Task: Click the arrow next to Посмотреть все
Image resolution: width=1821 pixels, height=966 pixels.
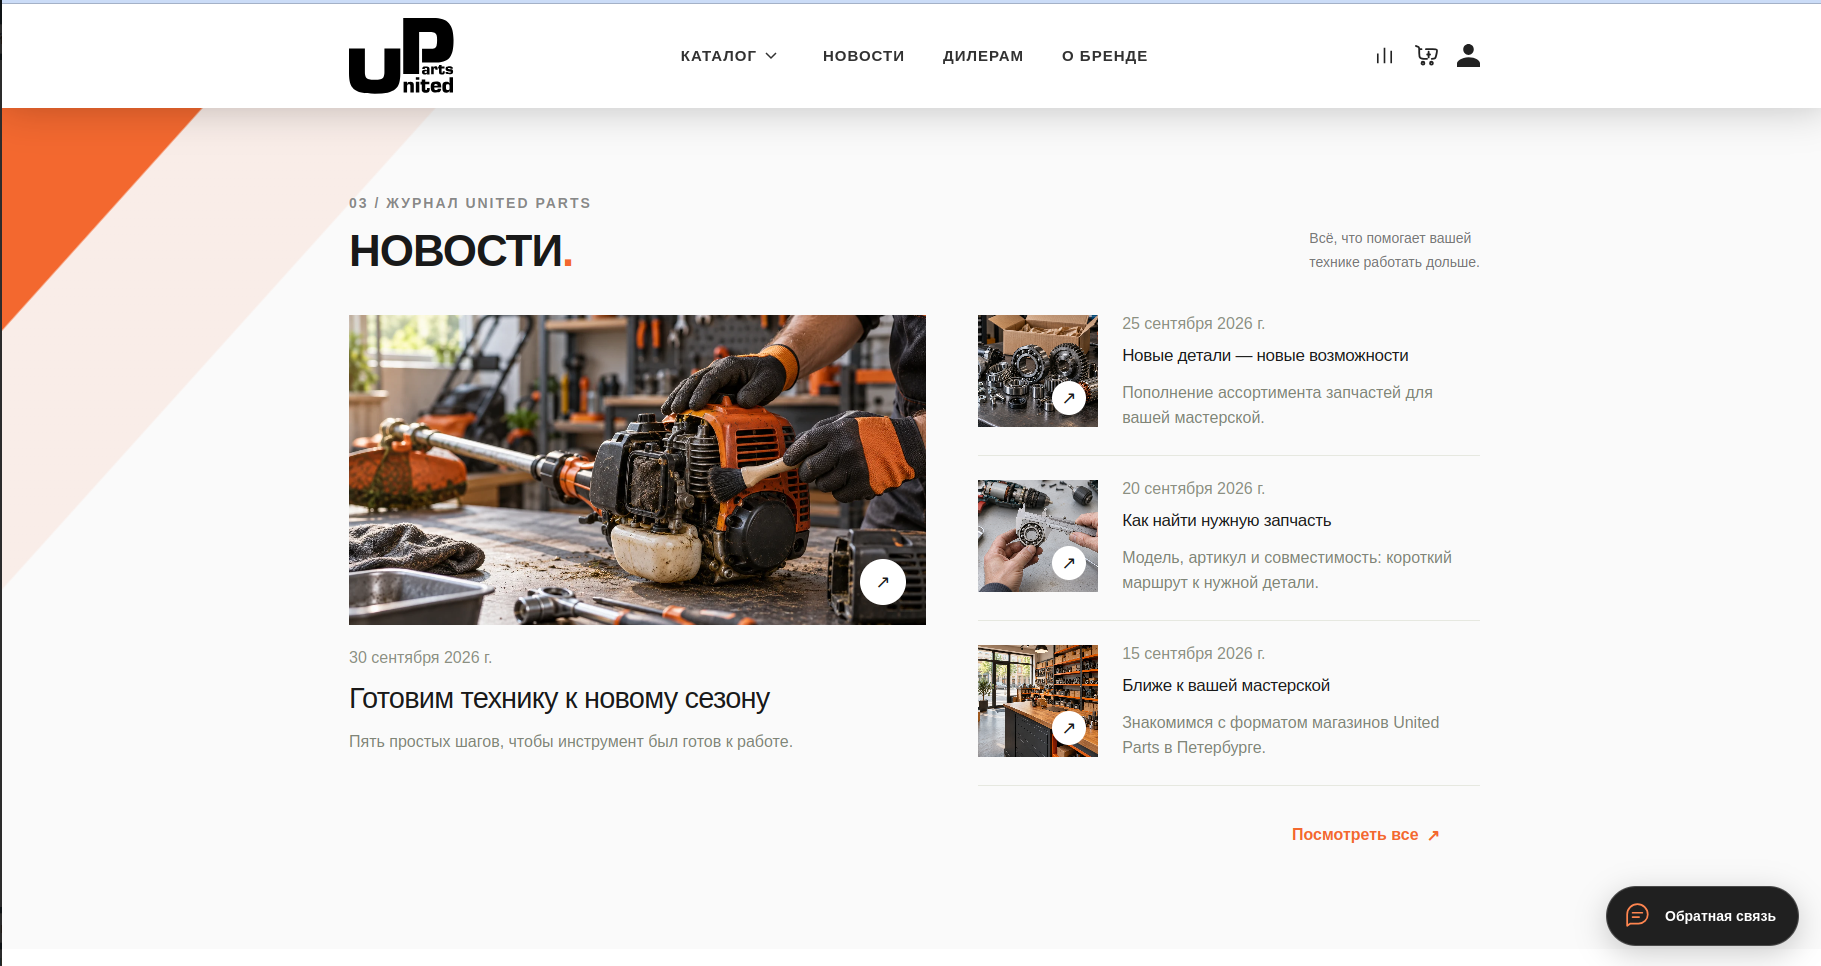Action: 1433,835
